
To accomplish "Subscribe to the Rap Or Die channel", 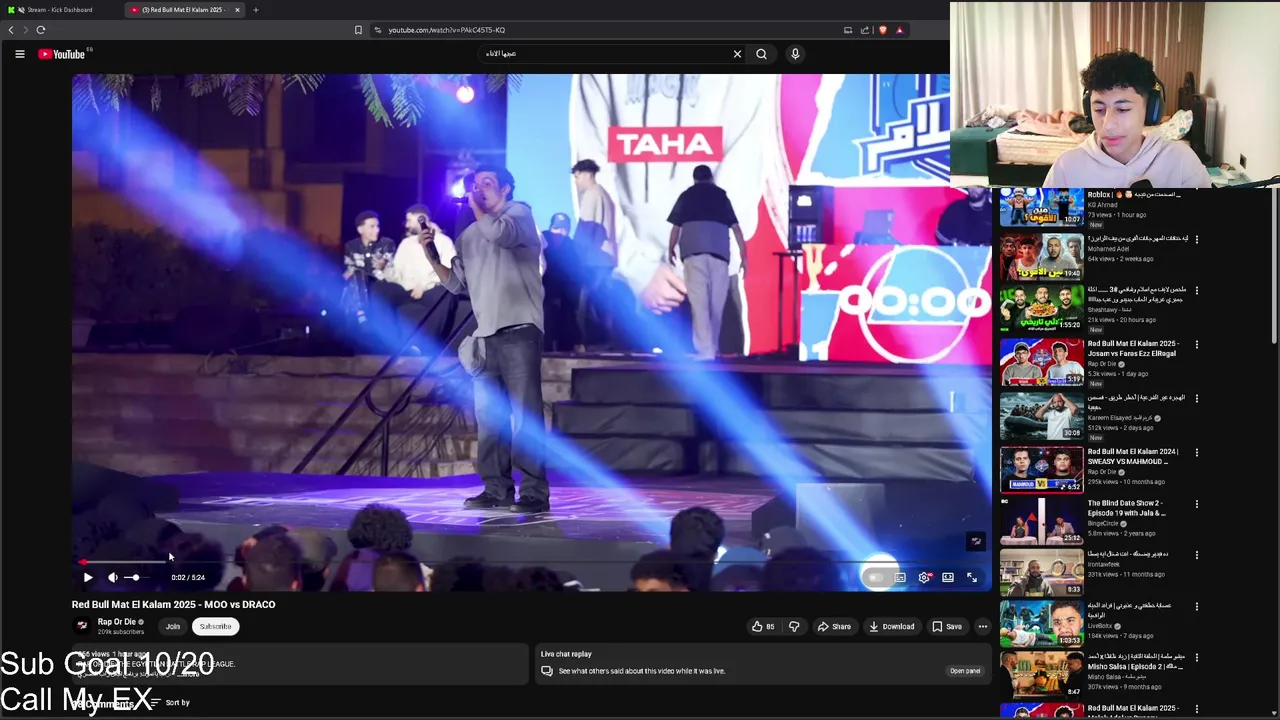I will pos(215,627).
